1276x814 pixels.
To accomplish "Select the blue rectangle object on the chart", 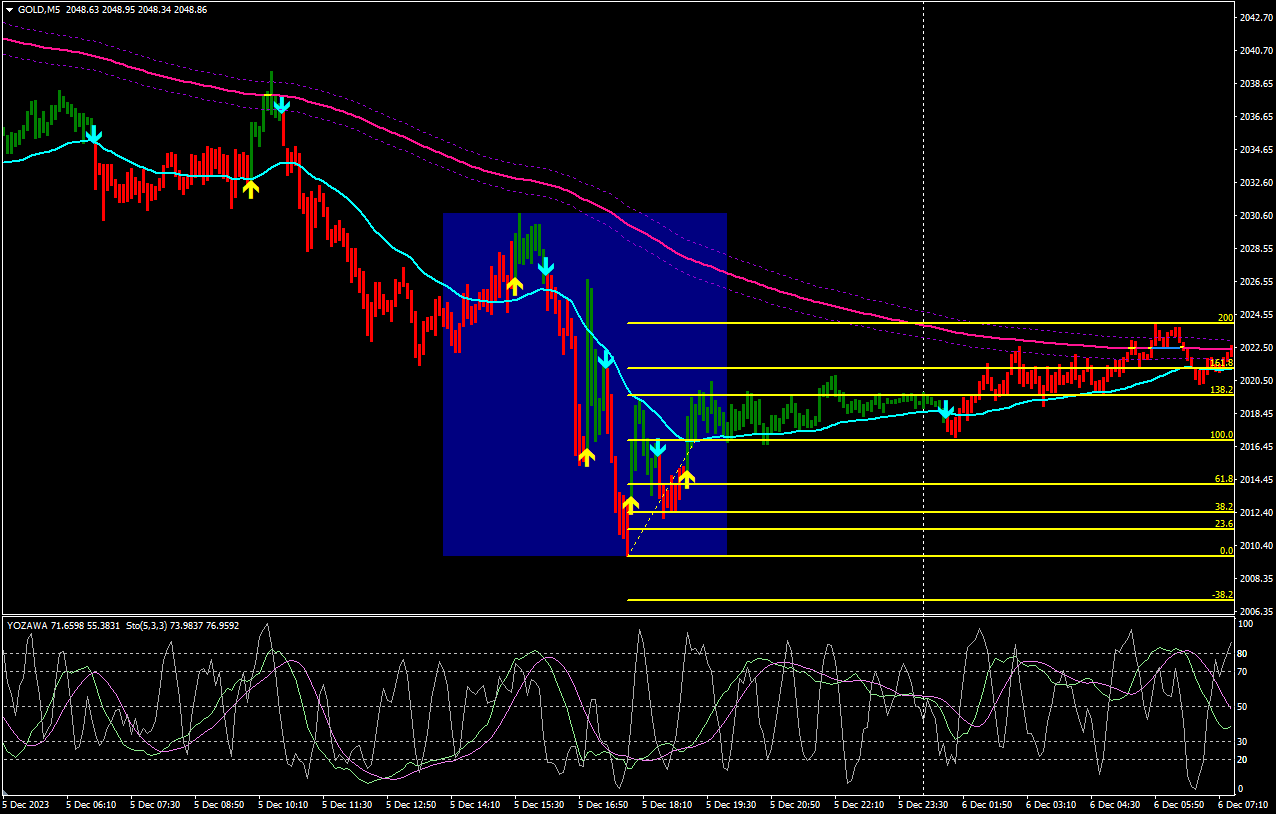I will point(585,384).
